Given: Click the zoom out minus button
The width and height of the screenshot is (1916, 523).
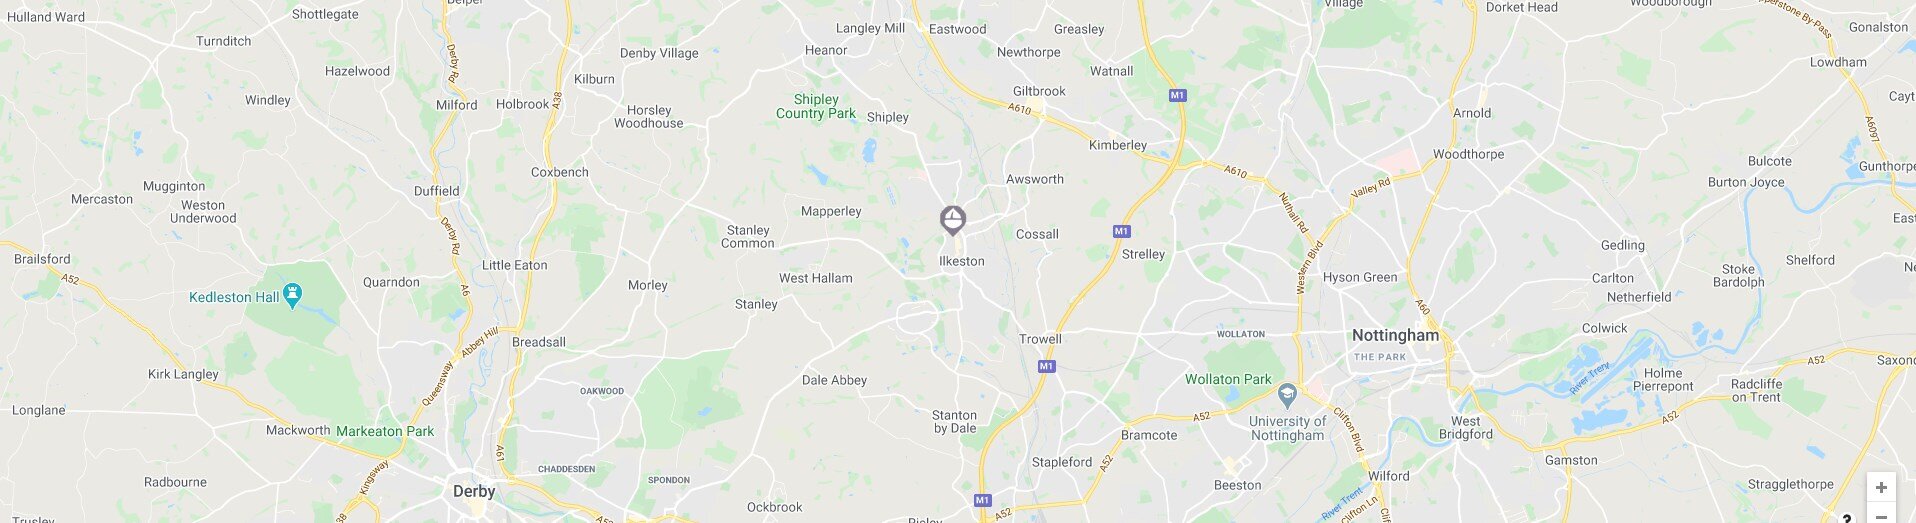Looking at the screenshot, I should [1881, 515].
